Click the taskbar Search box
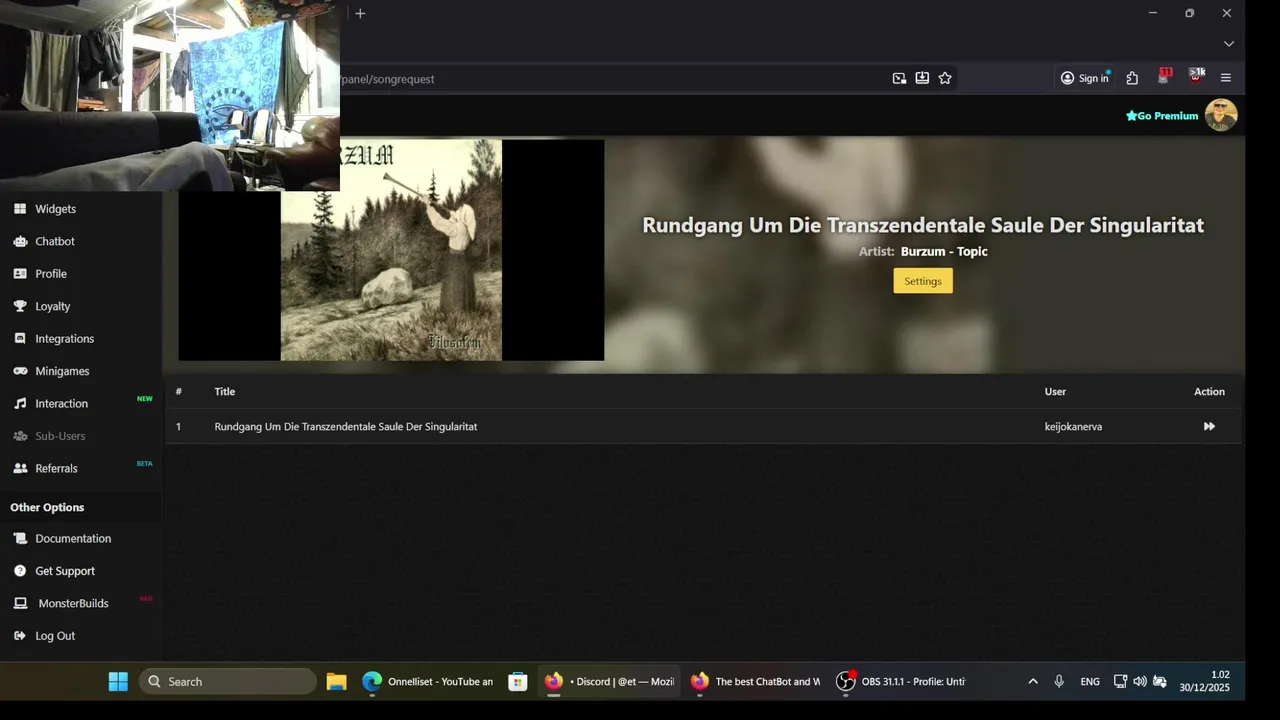The image size is (1280, 720). [x=228, y=681]
